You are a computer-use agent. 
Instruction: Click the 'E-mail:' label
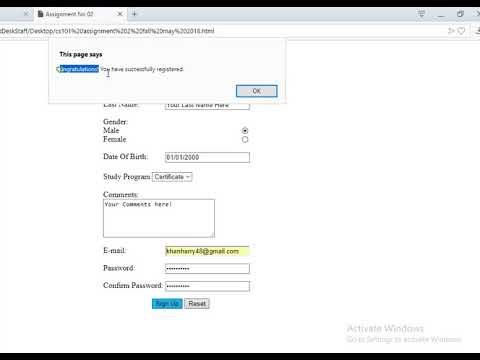click(115, 250)
